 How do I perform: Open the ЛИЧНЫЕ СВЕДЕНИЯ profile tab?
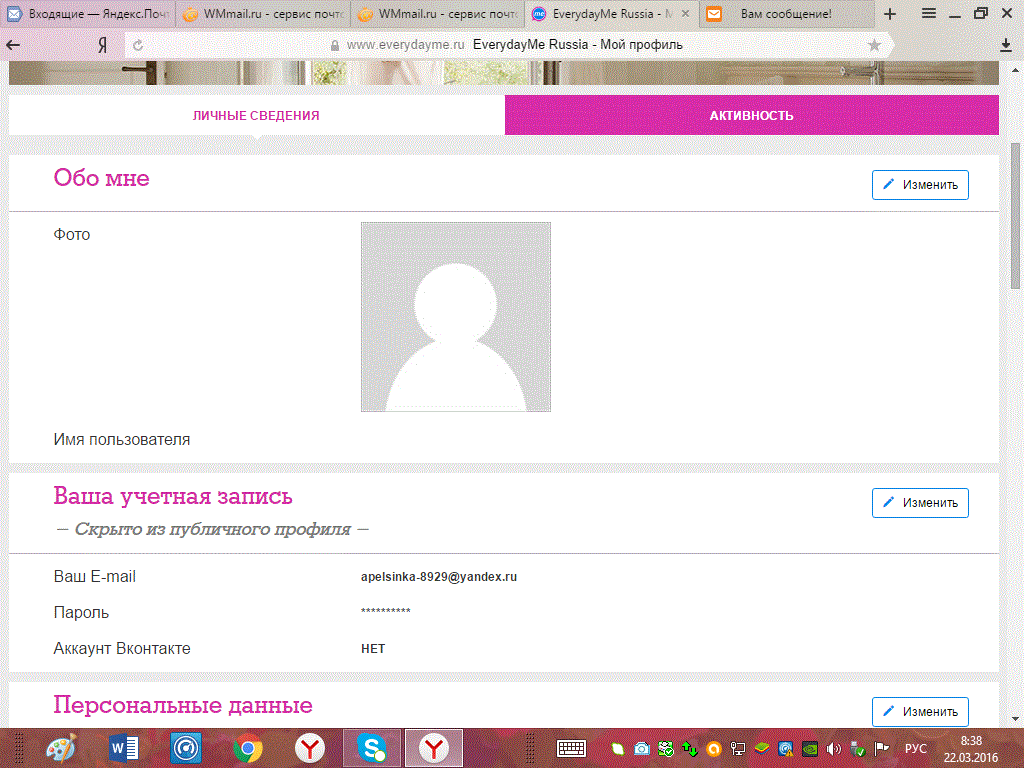point(256,116)
